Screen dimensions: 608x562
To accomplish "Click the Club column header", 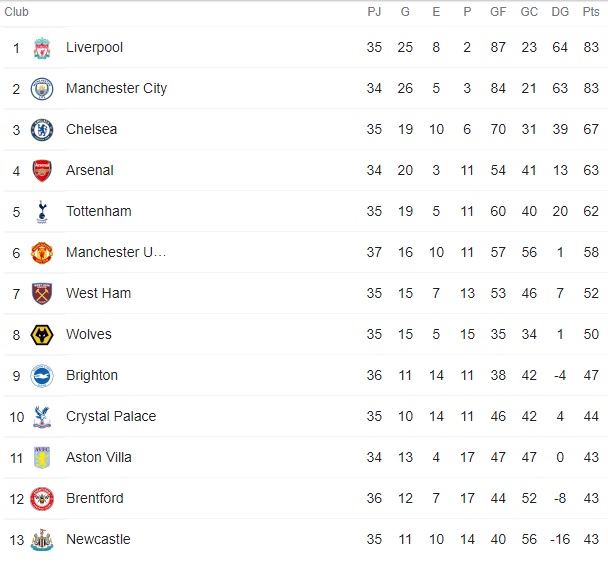I will pyautogui.click(x=17, y=12).
